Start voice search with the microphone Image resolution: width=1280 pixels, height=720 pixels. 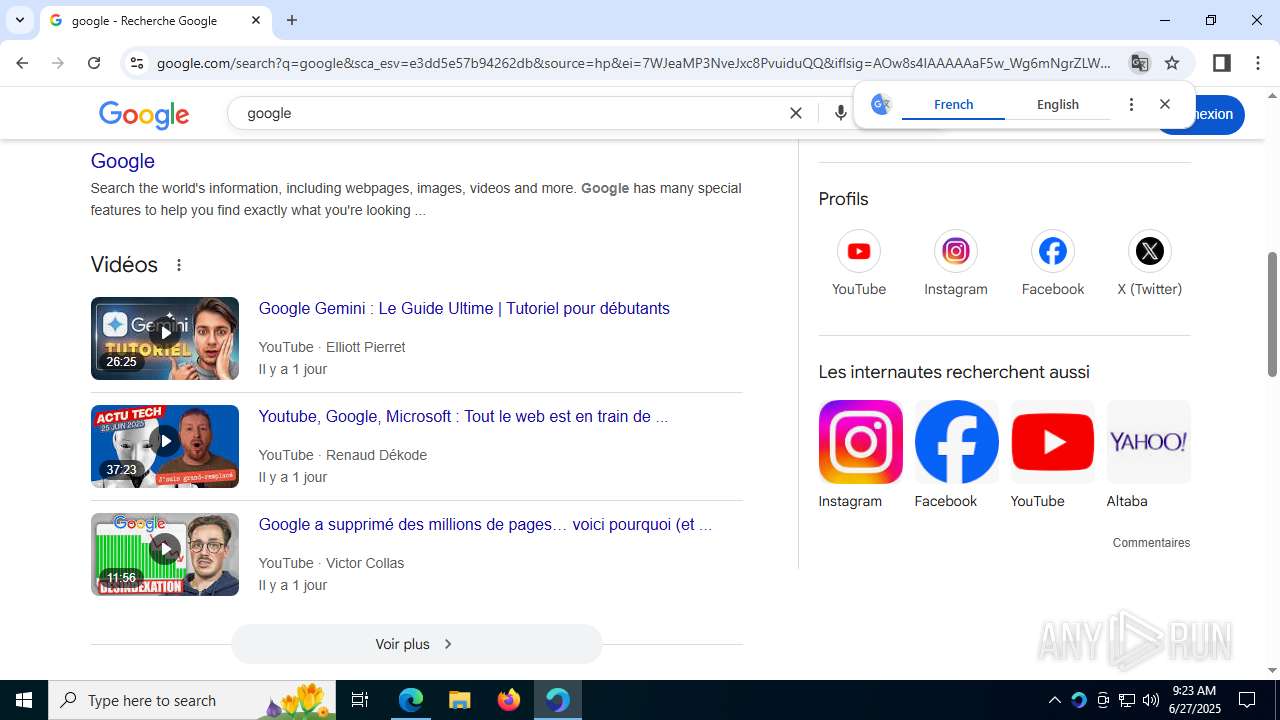[x=841, y=113]
